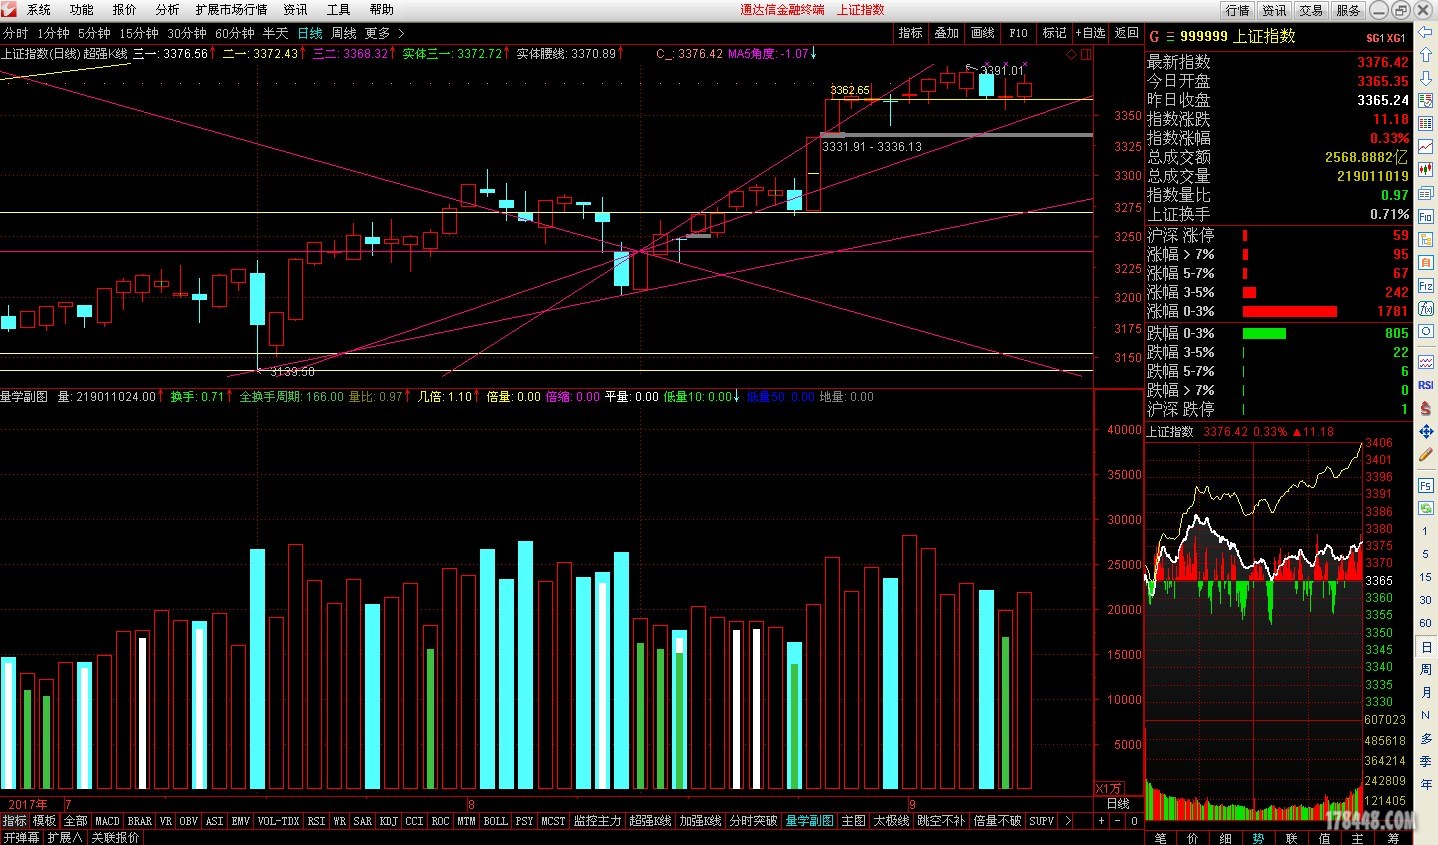Open the quote list icon in sidebar
Image resolution: width=1438 pixels, height=845 pixels.
1426,102
